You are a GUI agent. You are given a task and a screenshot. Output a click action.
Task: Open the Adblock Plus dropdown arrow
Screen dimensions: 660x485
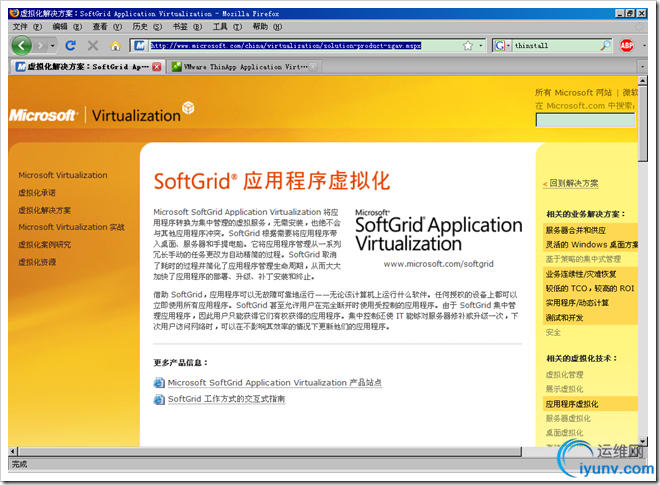[x=644, y=45]
